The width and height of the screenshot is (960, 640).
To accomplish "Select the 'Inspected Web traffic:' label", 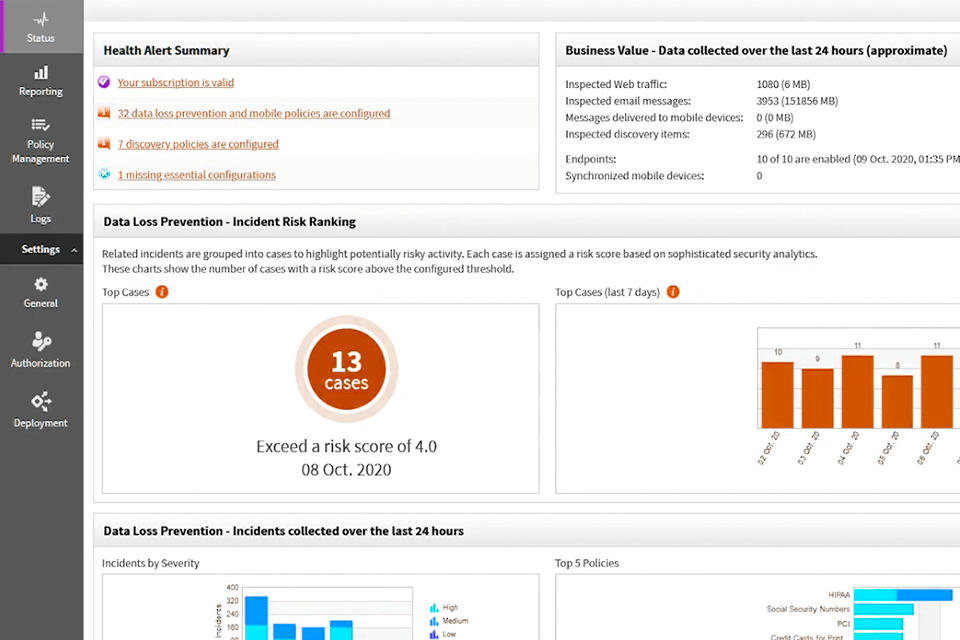I will coord(616,85).
